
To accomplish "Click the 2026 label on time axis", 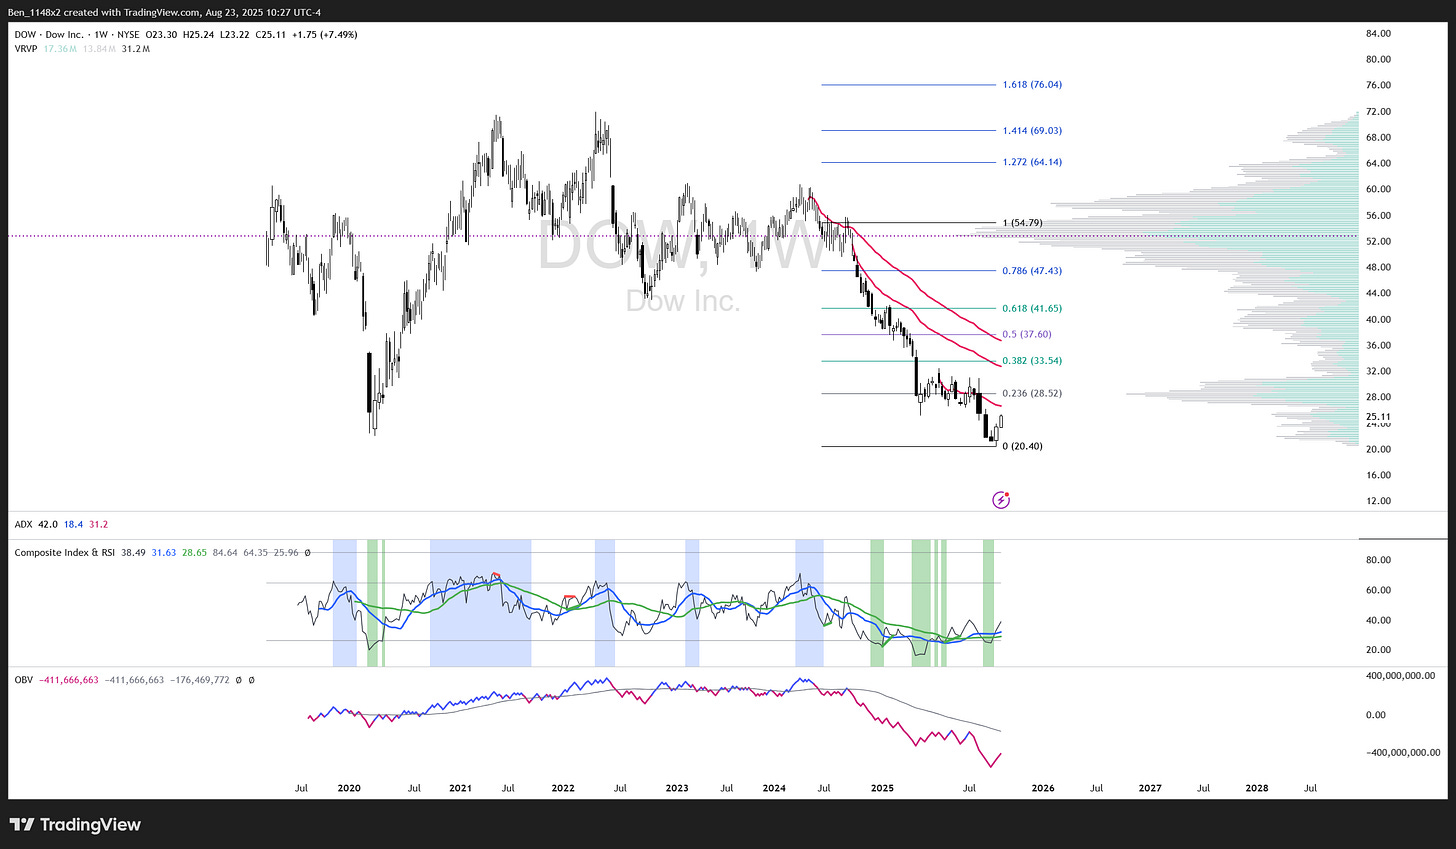I will [x=1043, y=788].
